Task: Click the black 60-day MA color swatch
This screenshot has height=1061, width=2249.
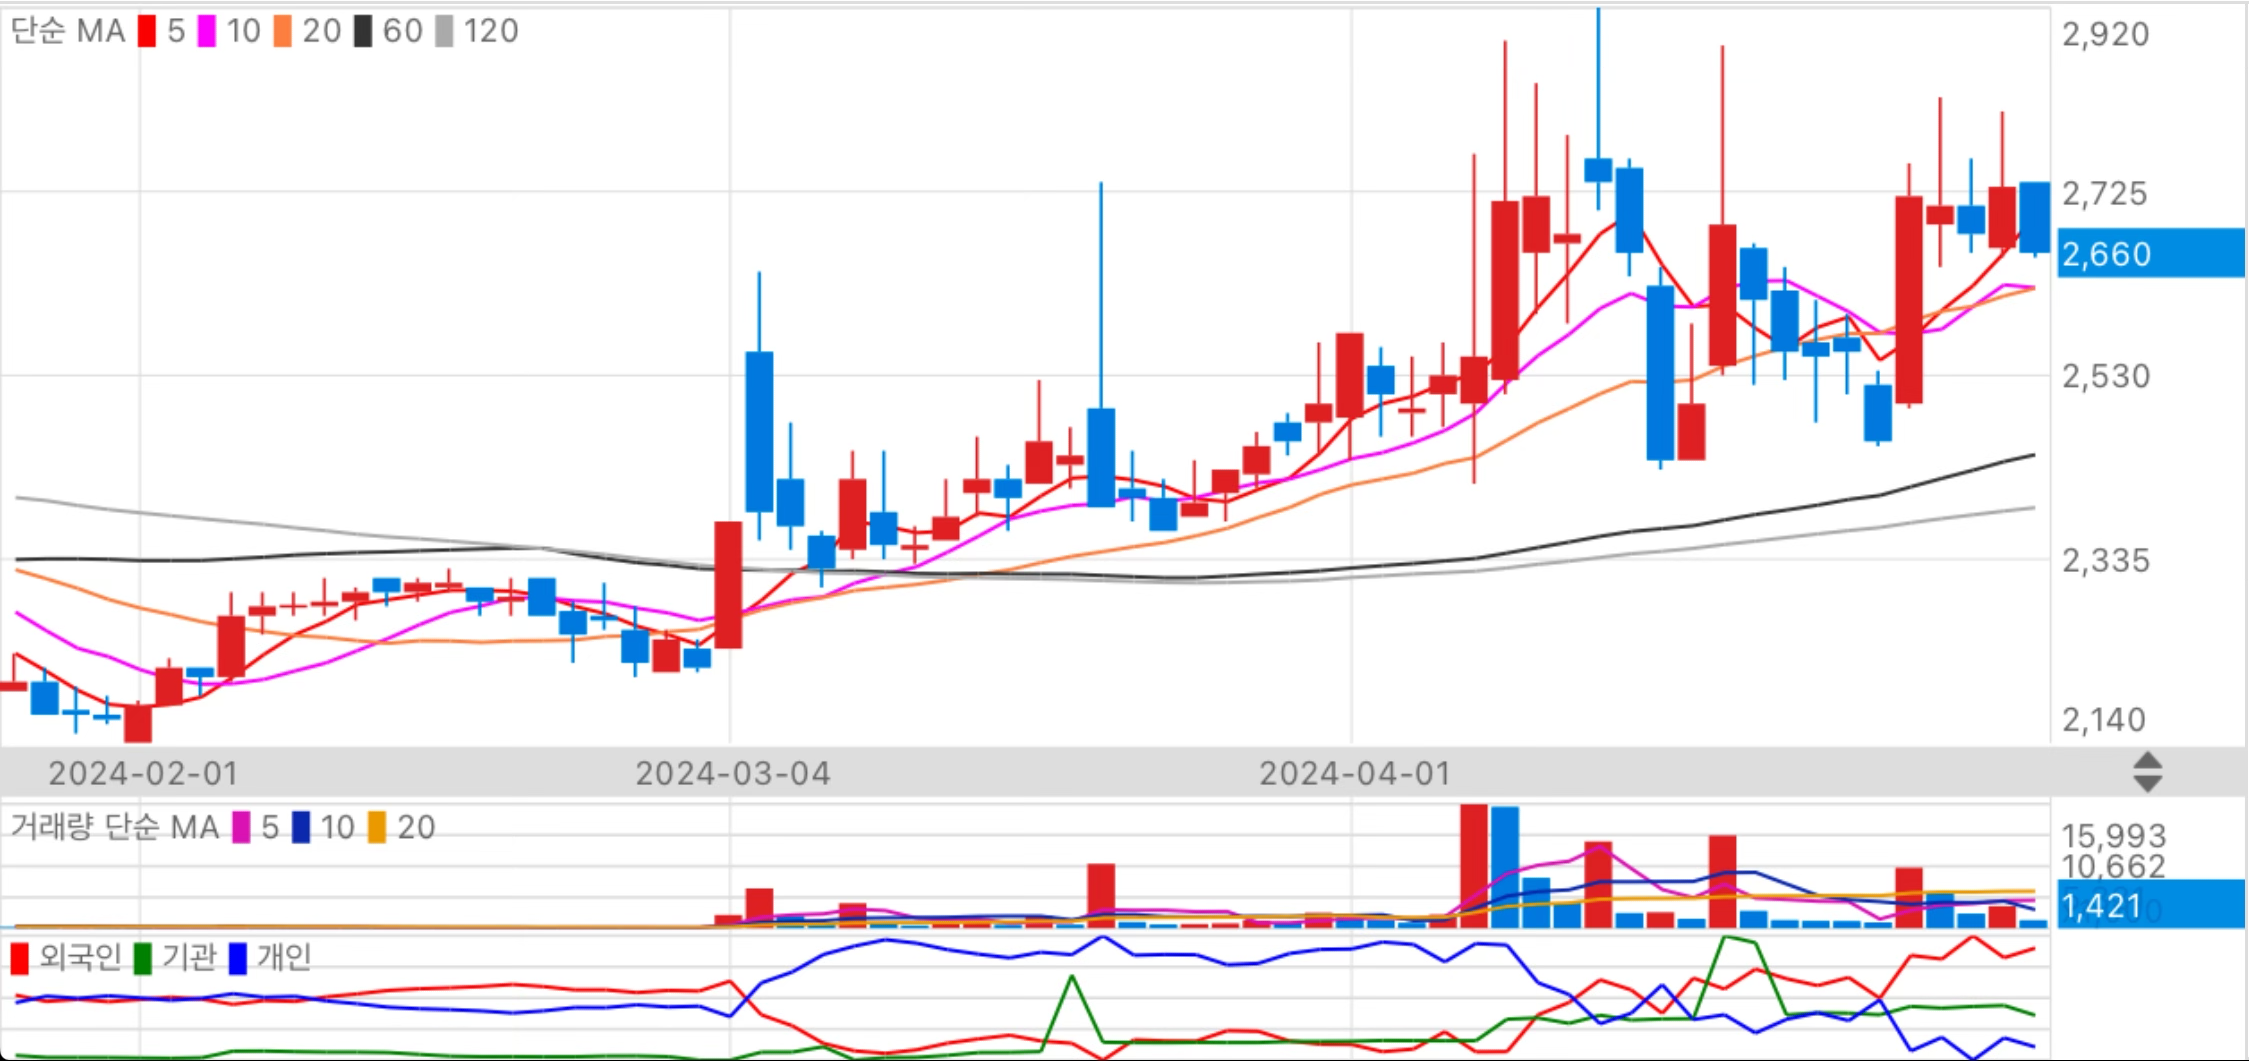Action: tap(363, 31)
